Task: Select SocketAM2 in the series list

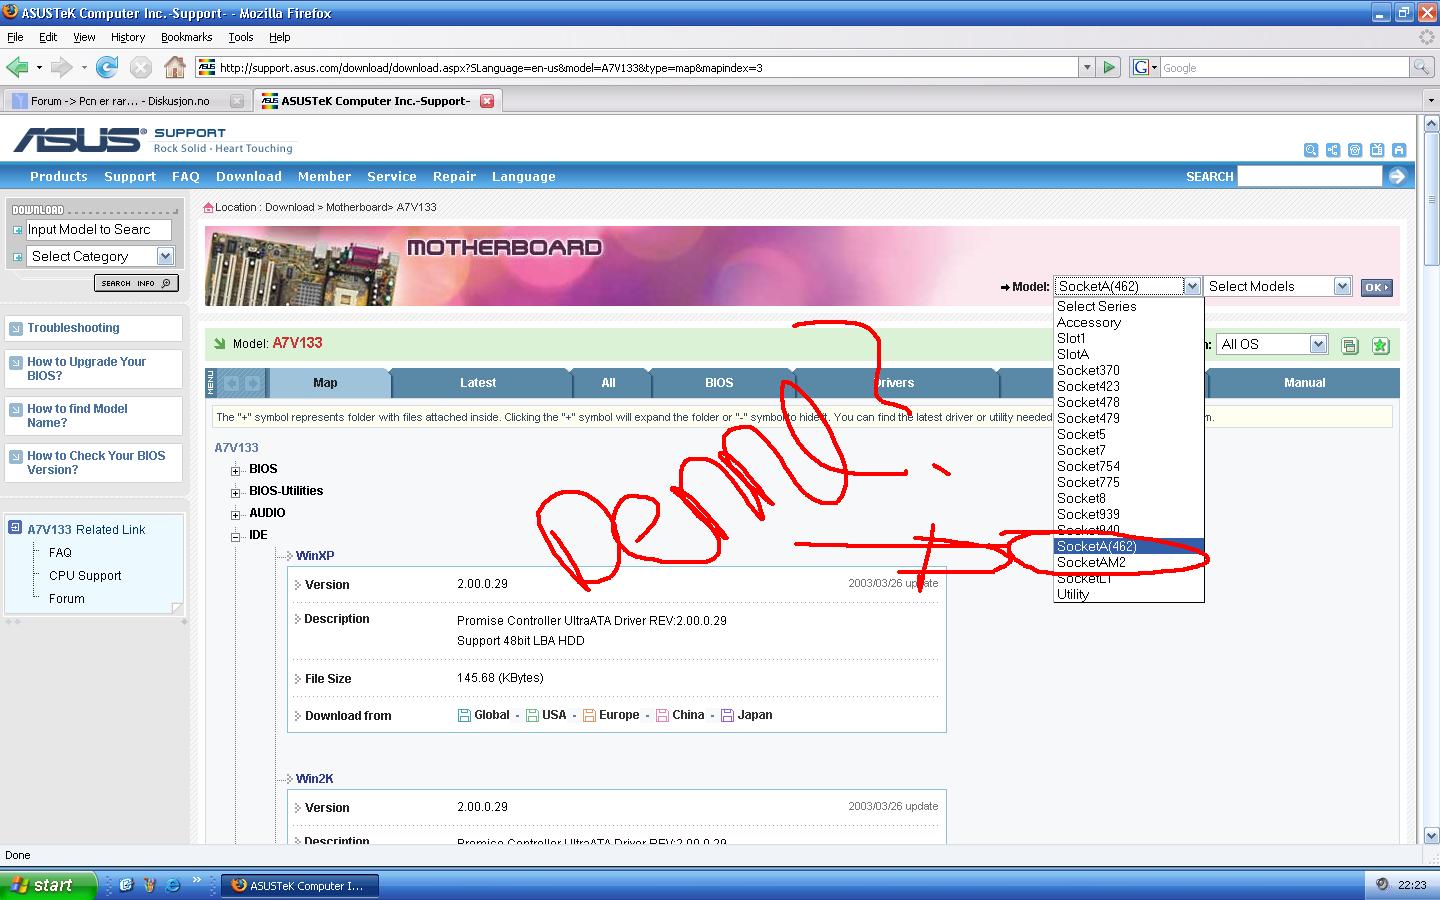Action: coord(1128,562)
